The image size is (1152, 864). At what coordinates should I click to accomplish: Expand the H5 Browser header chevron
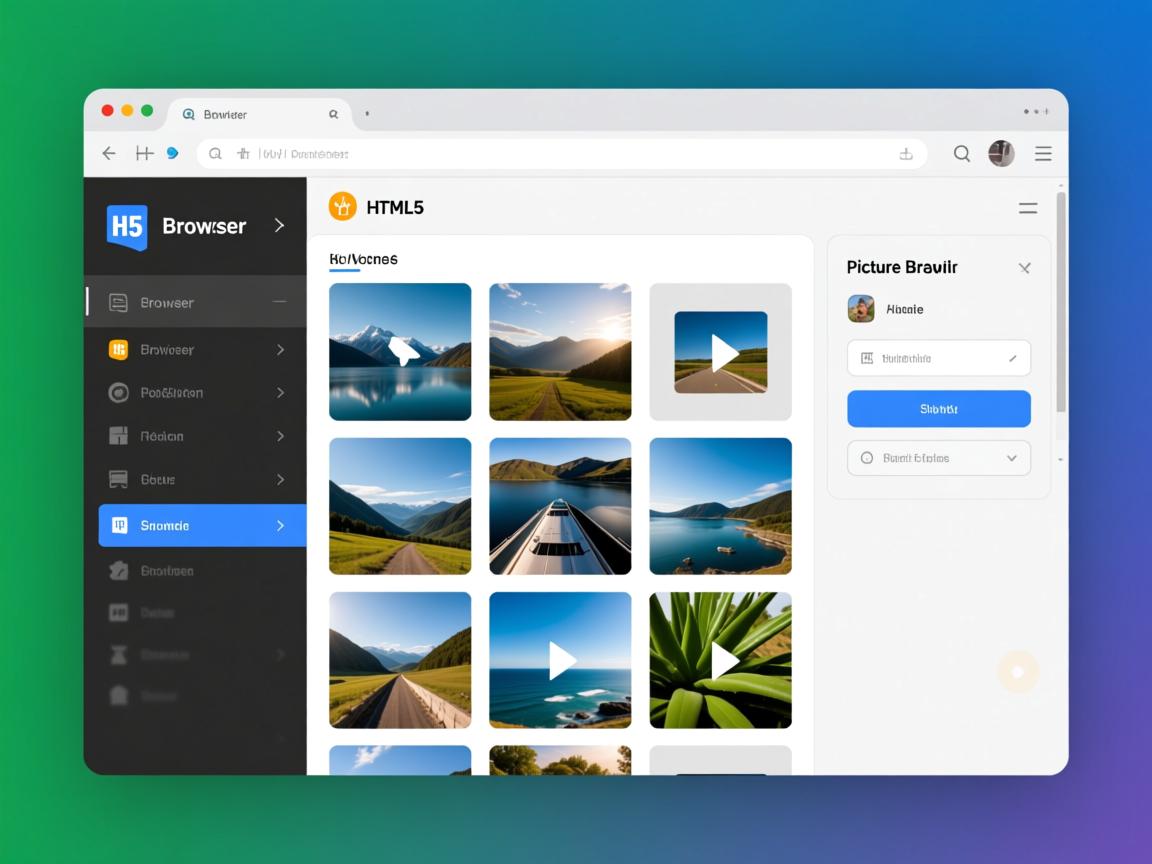point(279,226)
